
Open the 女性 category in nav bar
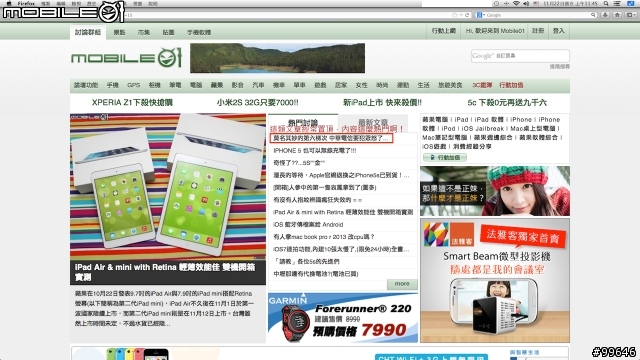coord(361,85)
